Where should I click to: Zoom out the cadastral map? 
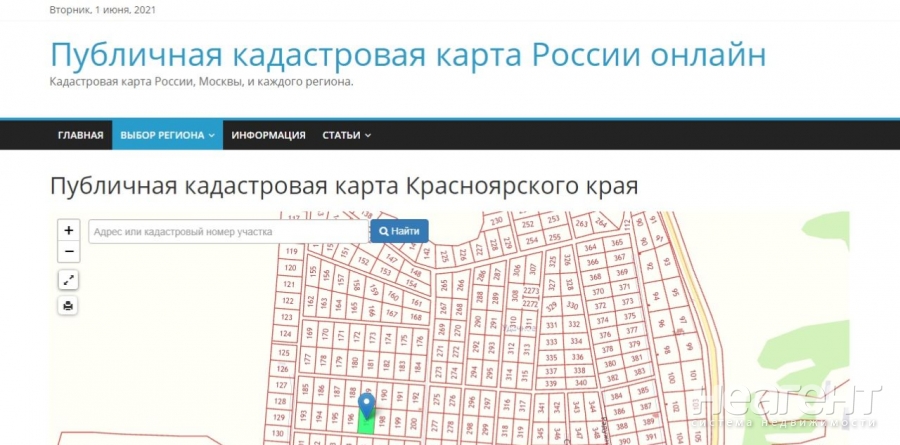[68, 252]
